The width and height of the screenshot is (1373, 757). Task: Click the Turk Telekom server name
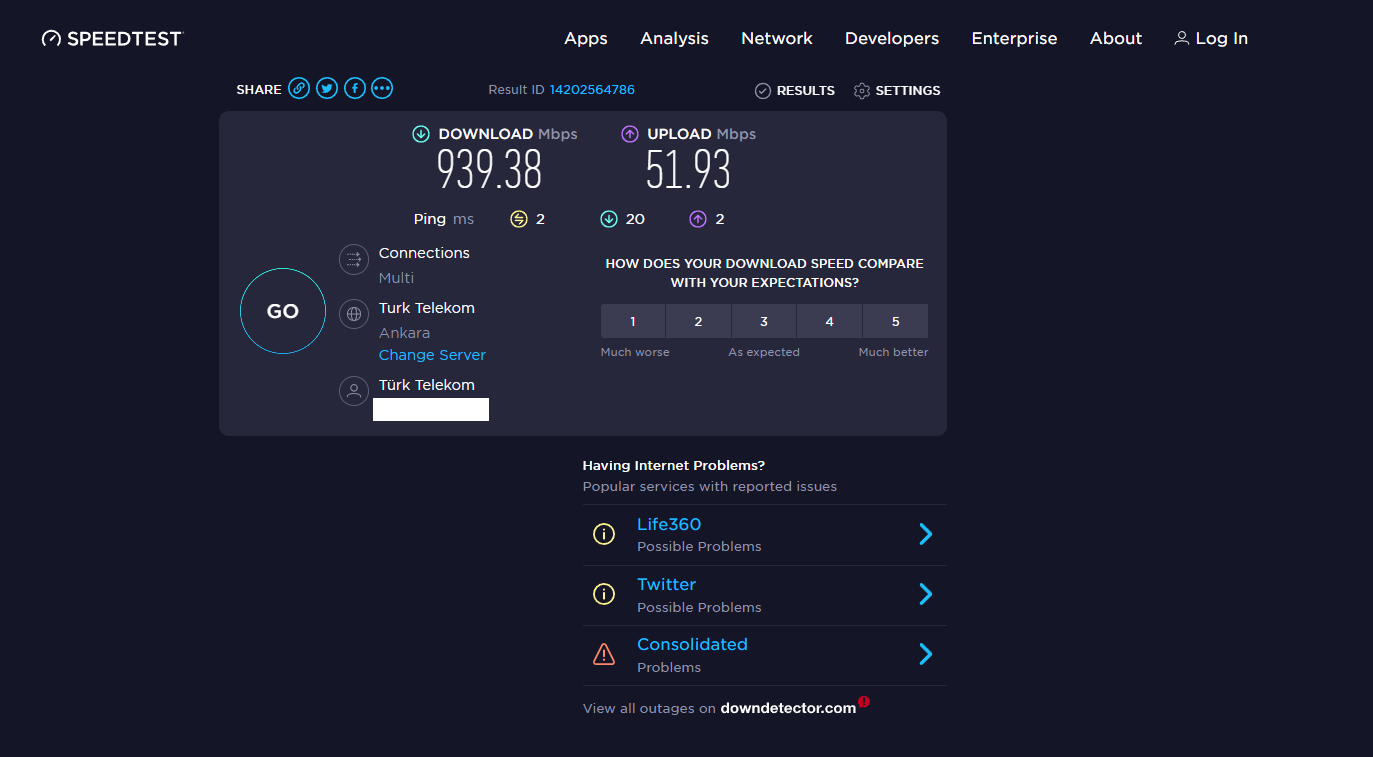[427, 308]
